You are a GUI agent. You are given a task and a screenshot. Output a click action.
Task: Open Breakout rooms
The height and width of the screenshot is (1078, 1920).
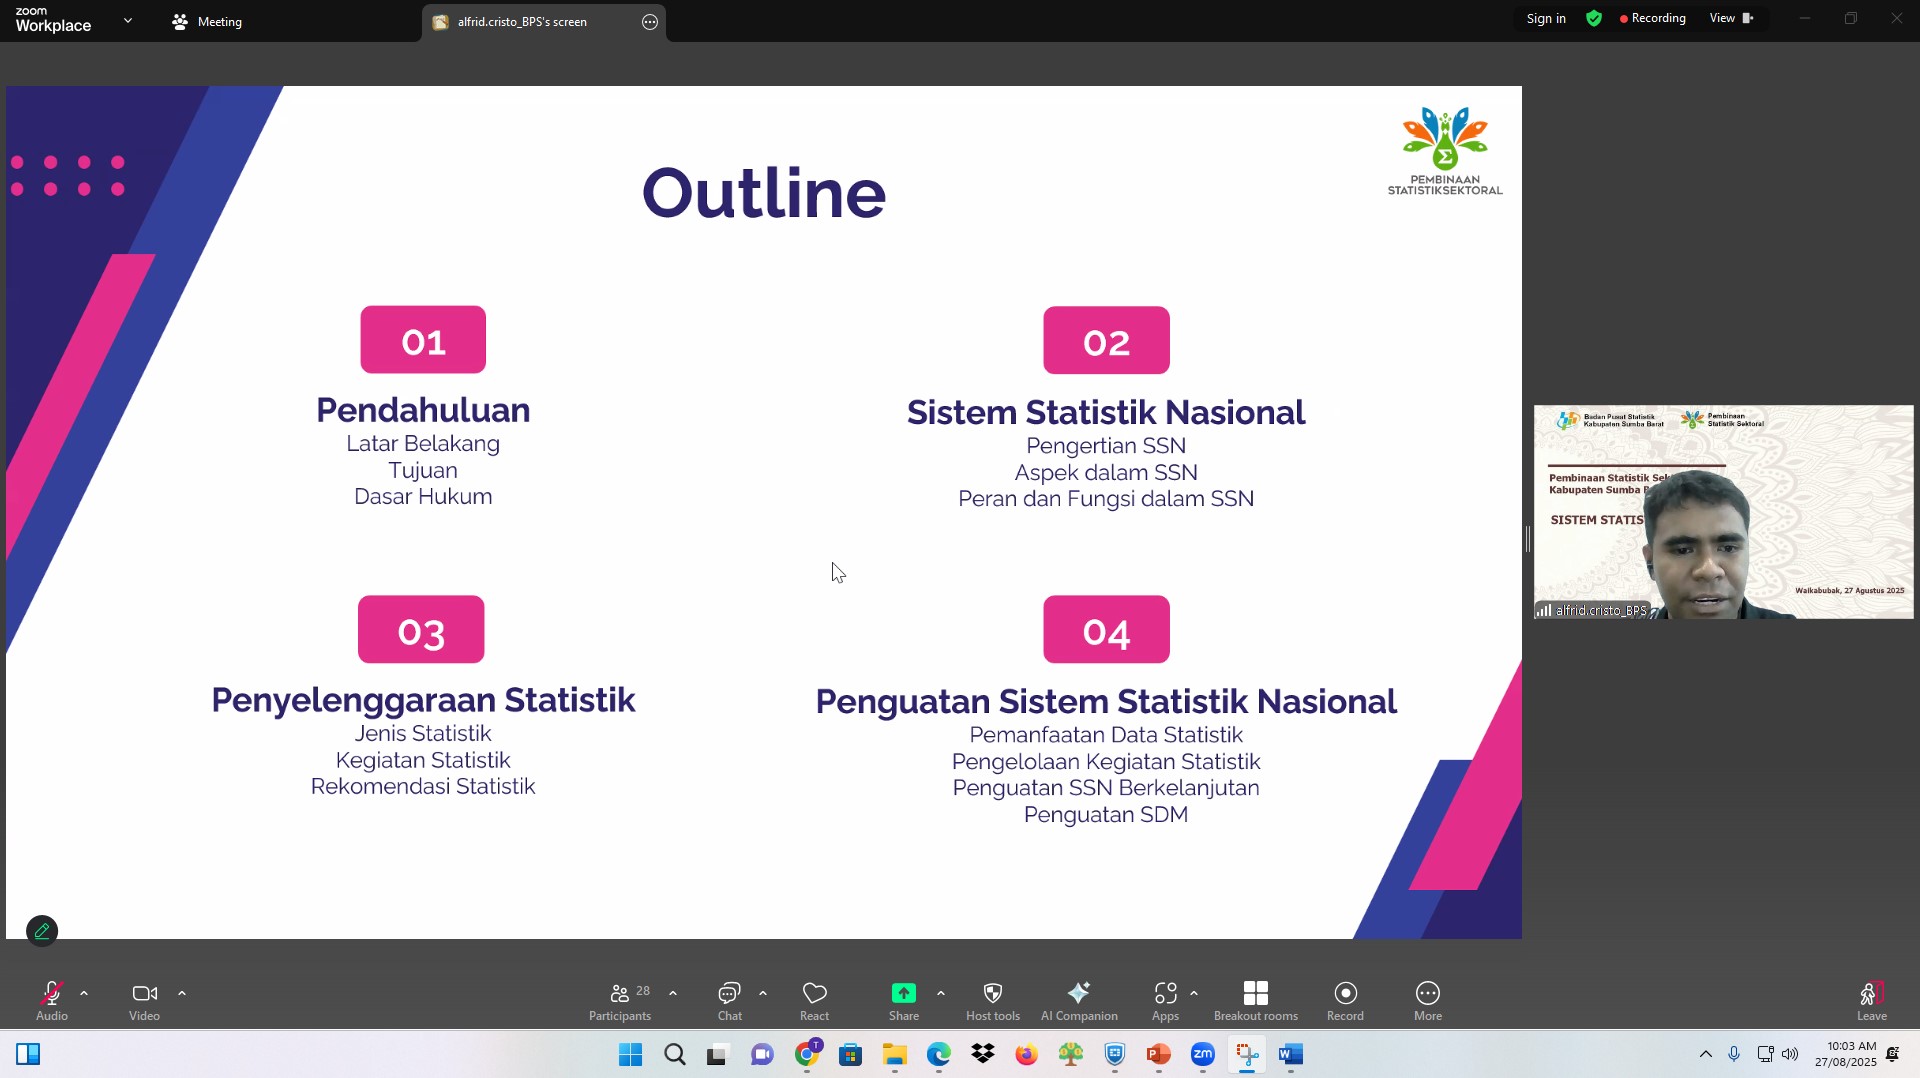[1255, 1001]
